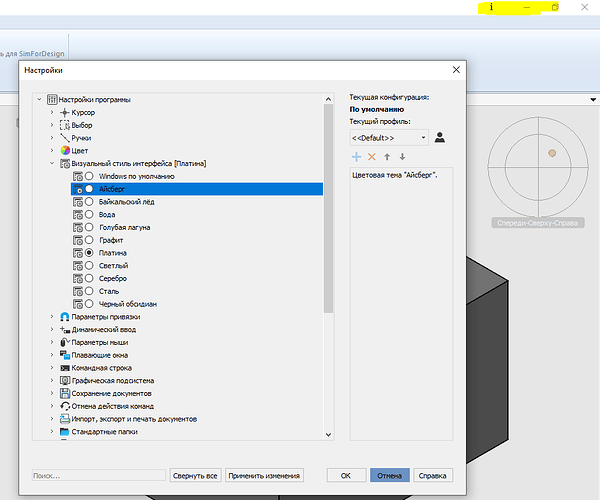Expand the Выбор tree node
The image size is (600, 500).
click(x=52, y=125)
